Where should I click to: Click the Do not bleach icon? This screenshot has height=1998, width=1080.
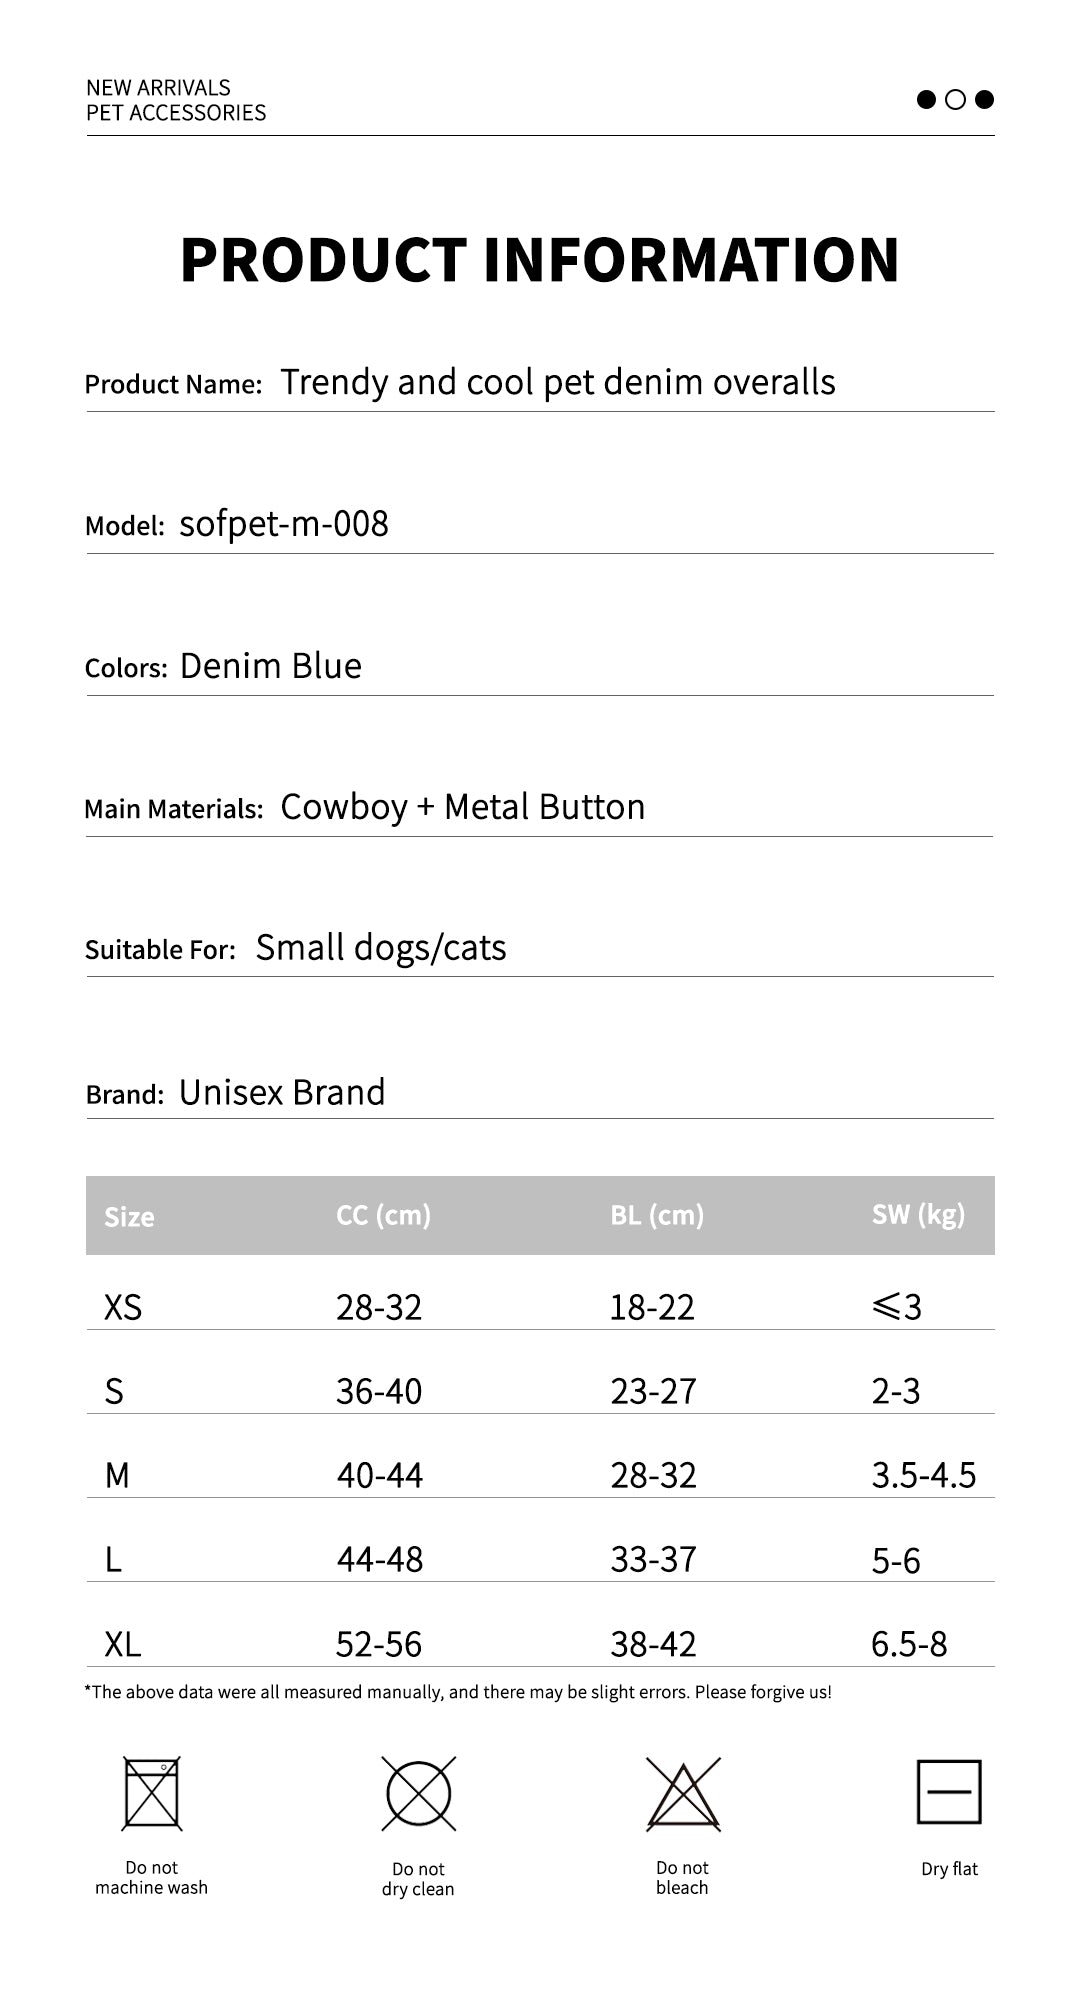pos(683,1794)
